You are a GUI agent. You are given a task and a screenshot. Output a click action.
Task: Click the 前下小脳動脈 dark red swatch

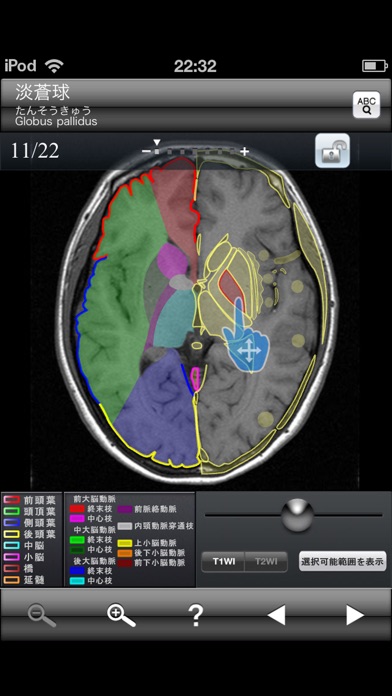(x=124, y=563)
